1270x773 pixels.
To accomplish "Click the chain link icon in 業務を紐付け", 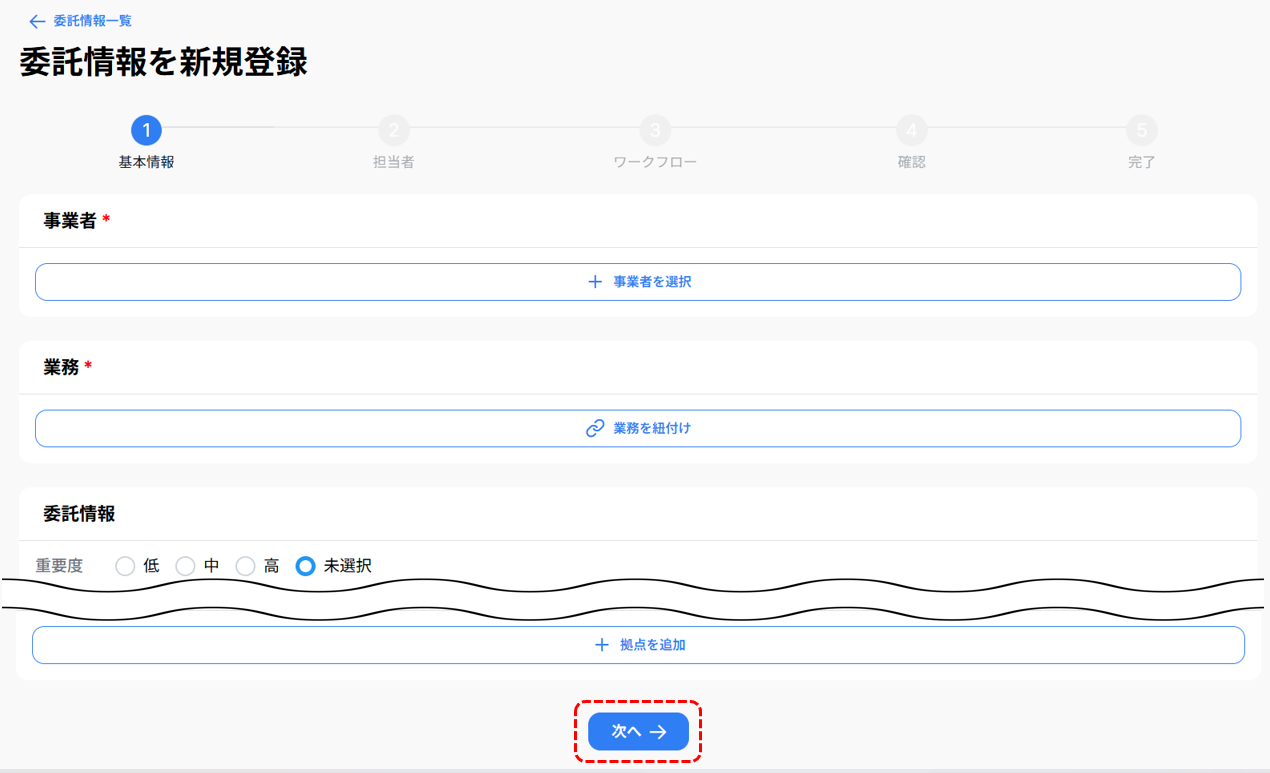I will [595, 428].
